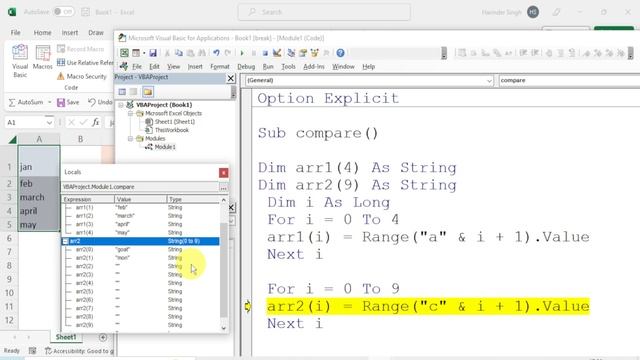
Task: Click the Redo arrow in VBA toolbar
Action: click(228, 53)
